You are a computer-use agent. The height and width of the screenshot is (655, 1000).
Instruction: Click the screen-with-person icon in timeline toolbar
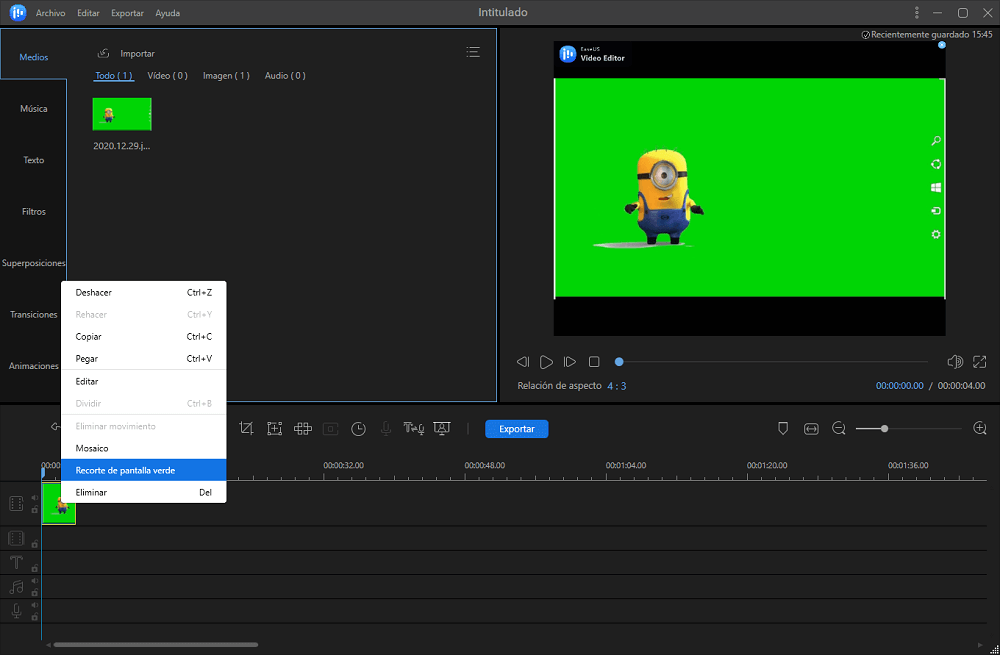pyautogui.click(x=442, y=429)
